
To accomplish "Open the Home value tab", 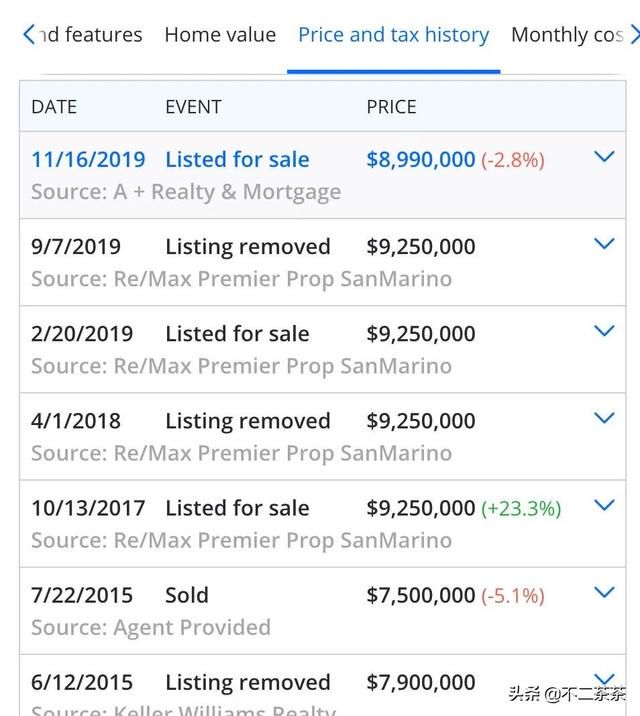I will (x=220, y=35).
